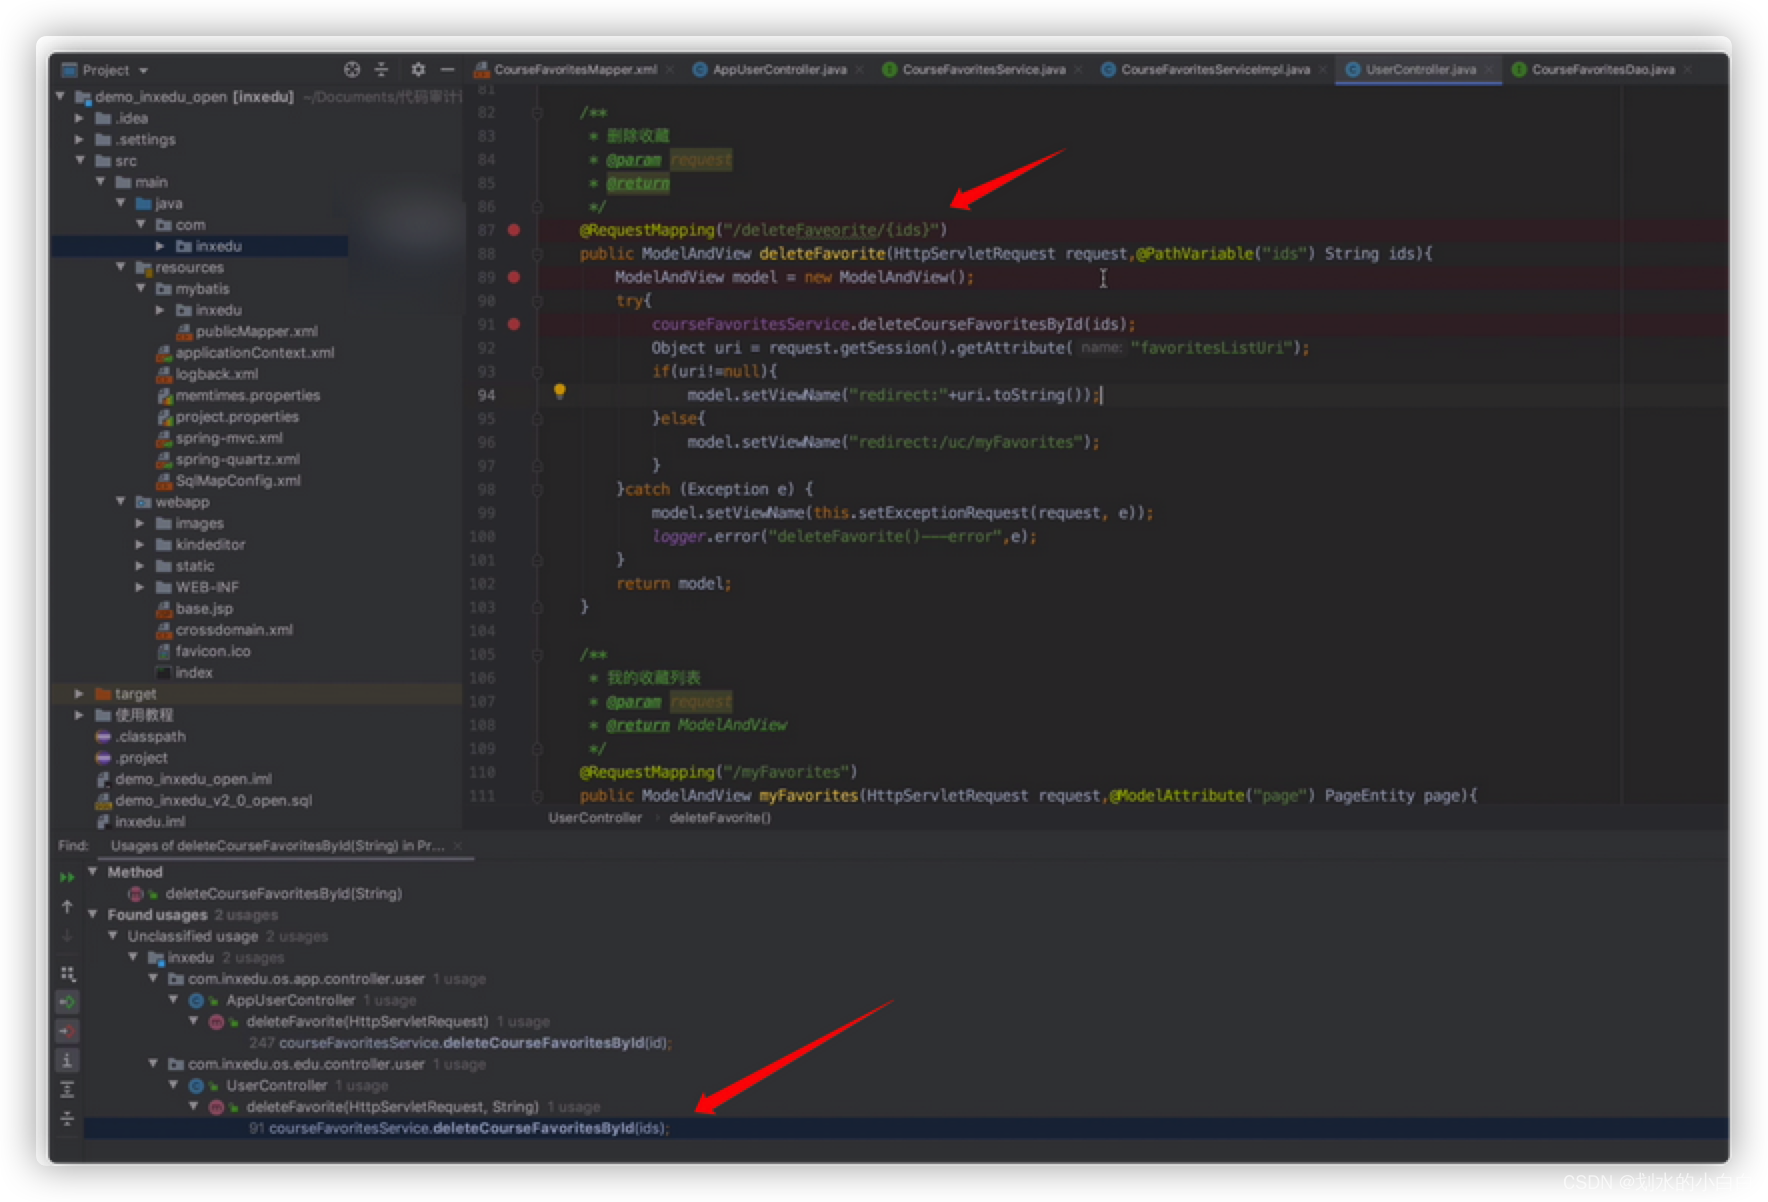
Task: Collapse Unclassified usage node
Action: 112,936
